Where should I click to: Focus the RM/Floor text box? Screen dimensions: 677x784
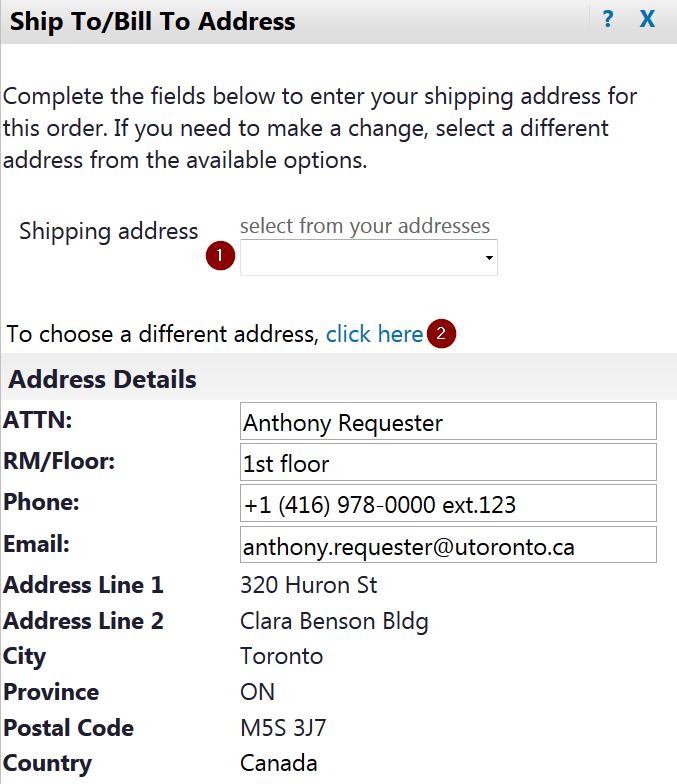coord(448,463)
